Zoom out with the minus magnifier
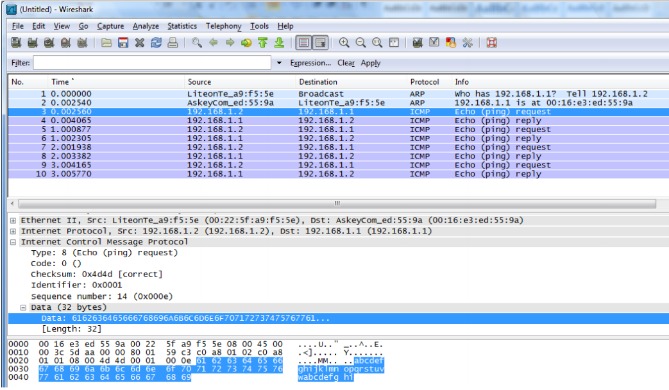The width and height of the screenshot is (669, 390). (x=361, y=43)
